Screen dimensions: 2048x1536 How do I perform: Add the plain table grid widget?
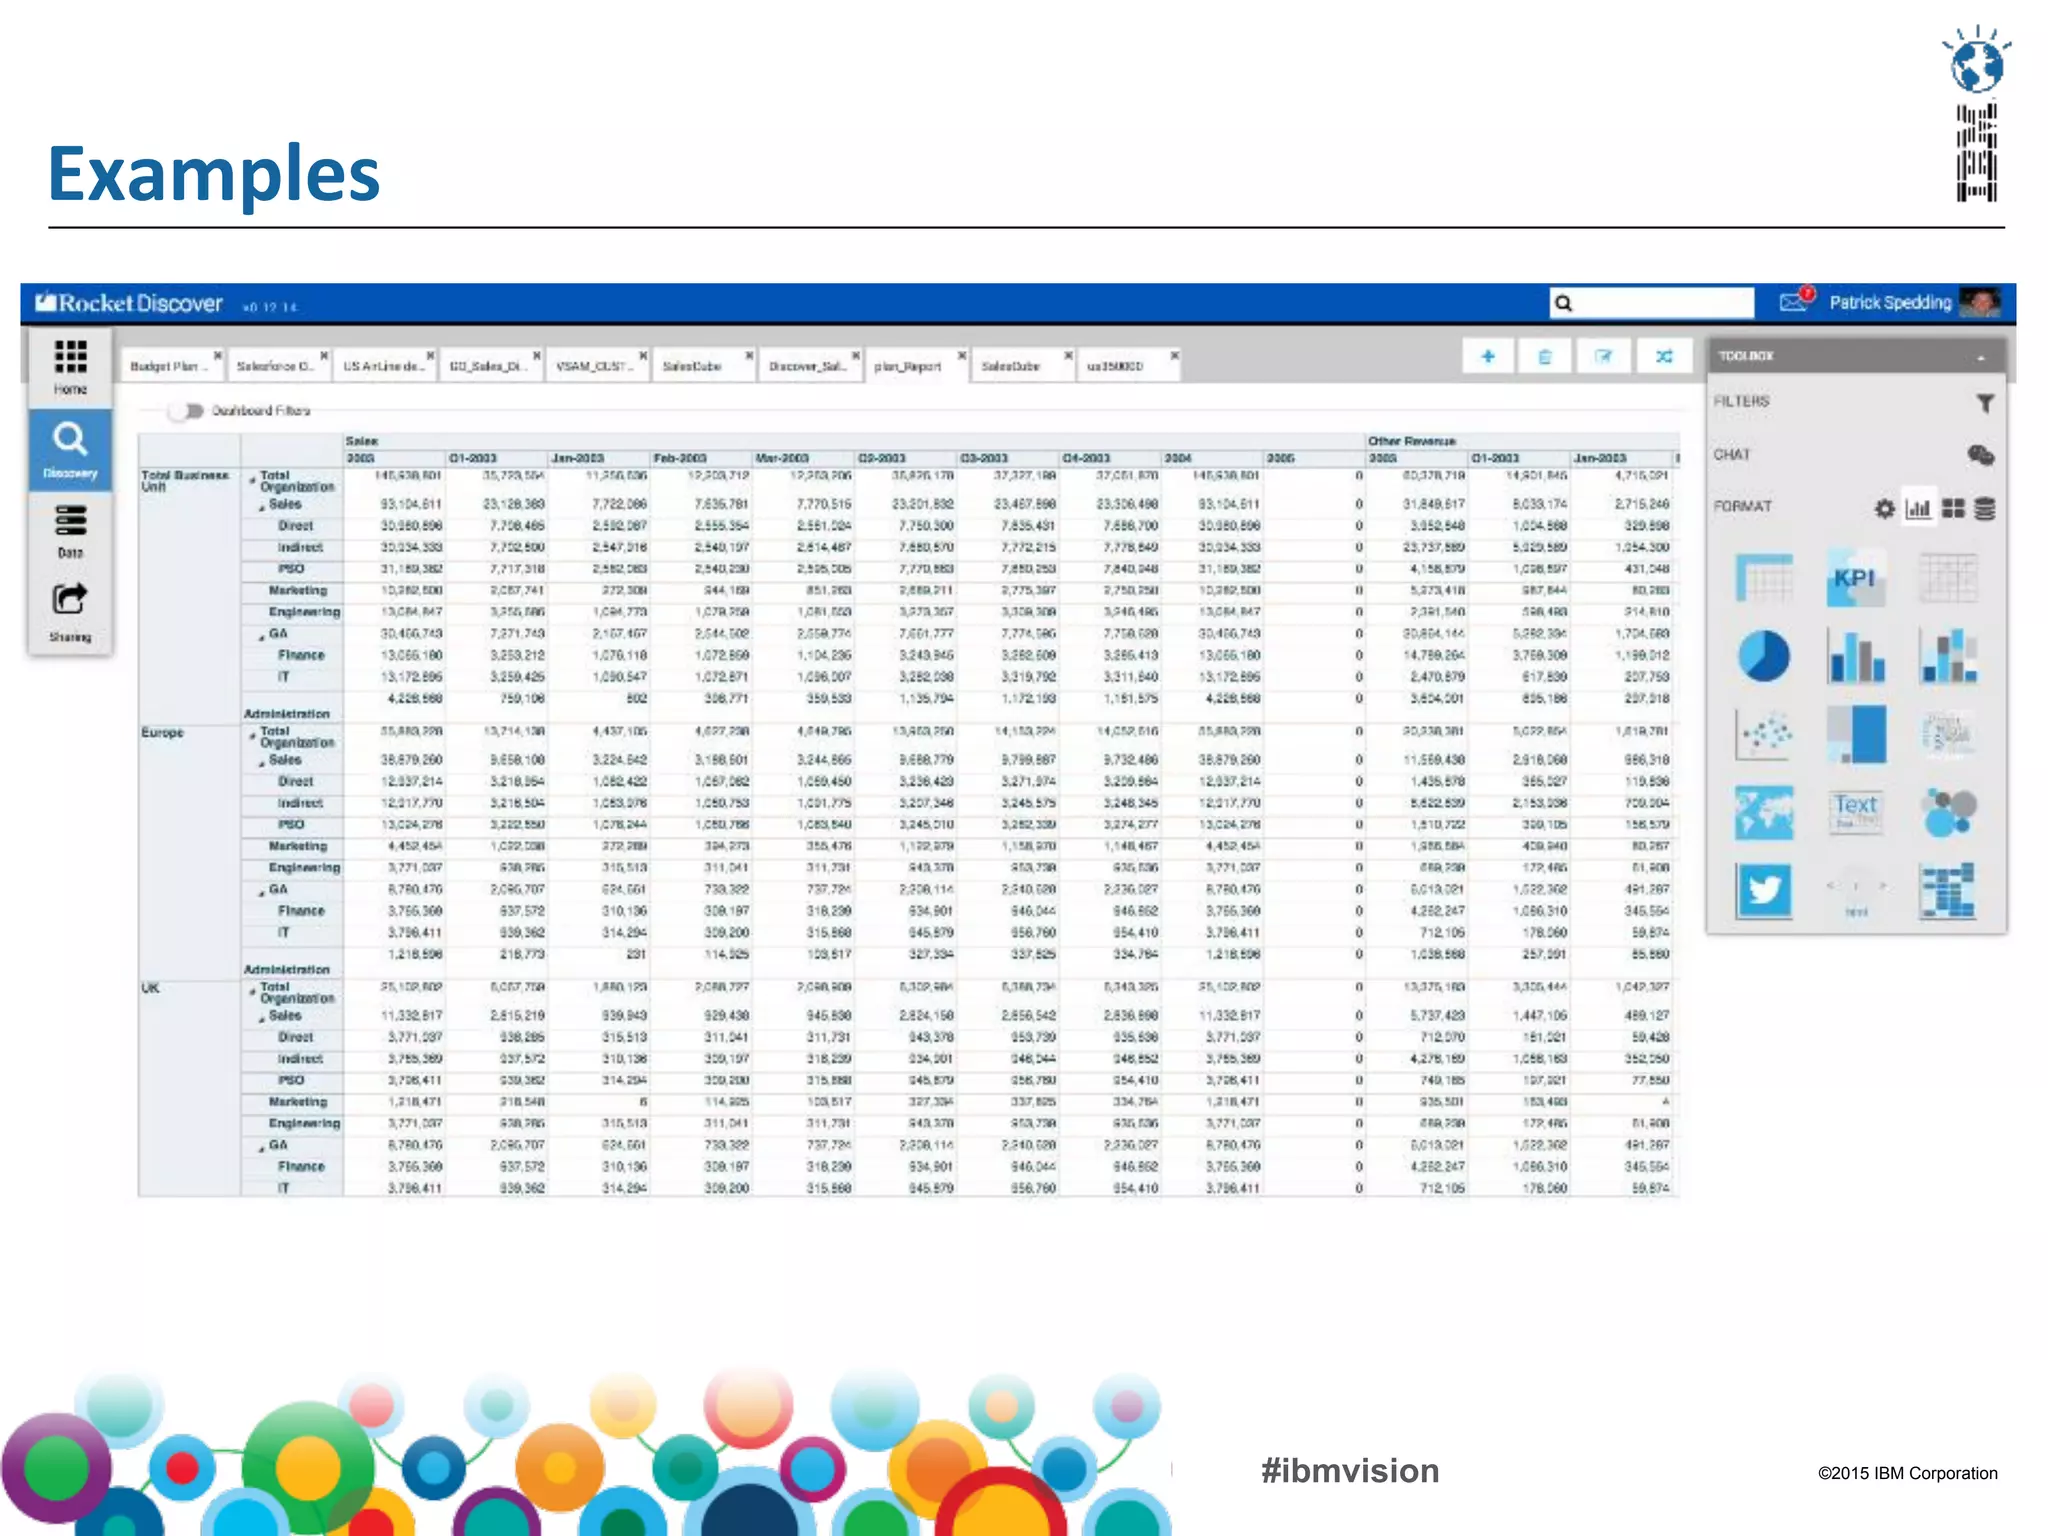1948,577
